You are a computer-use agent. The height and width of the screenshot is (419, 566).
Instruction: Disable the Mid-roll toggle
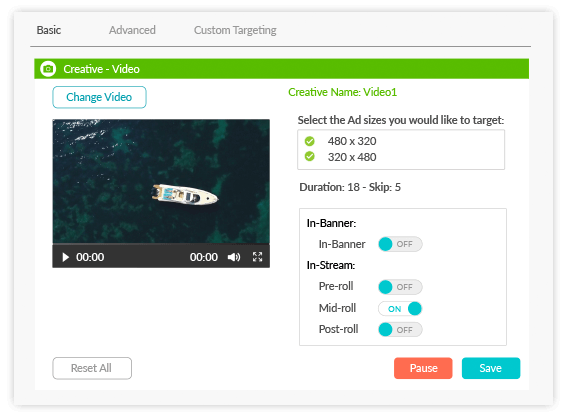[400, 309]
